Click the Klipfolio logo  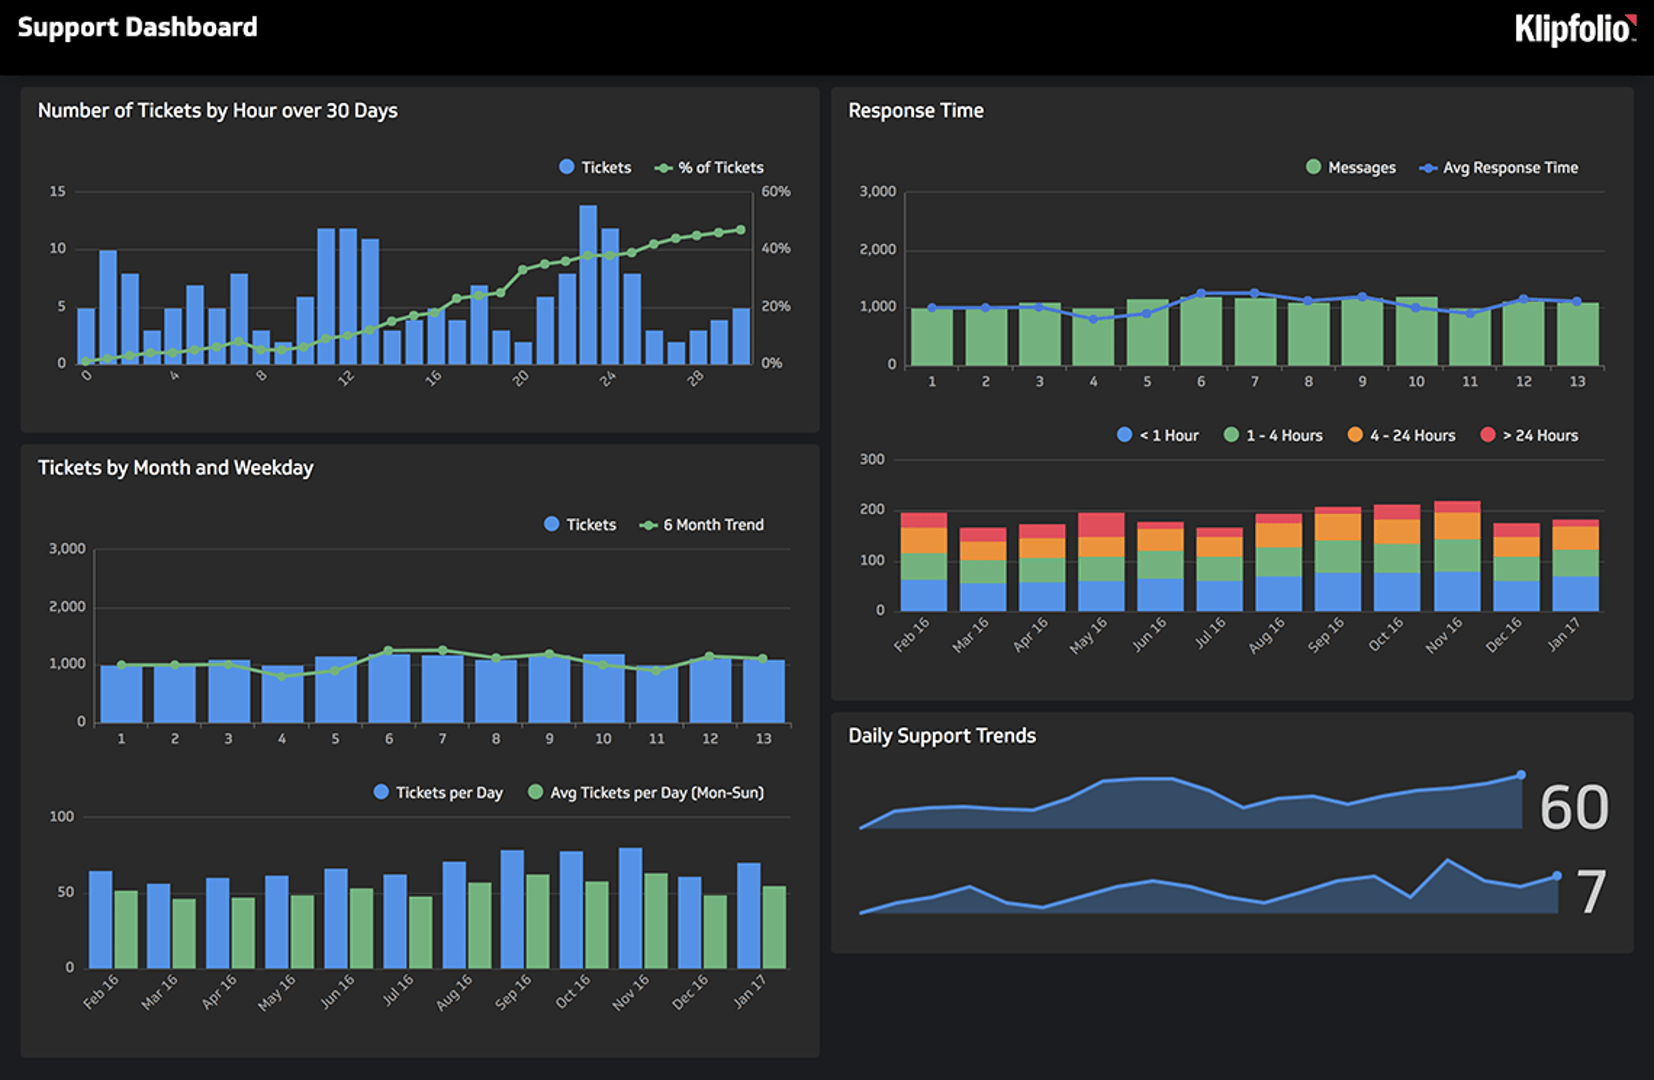(1576, 29)
